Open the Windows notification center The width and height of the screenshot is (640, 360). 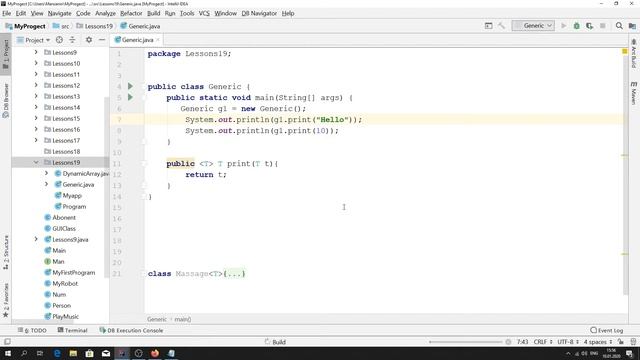click(x=630, y=353)
